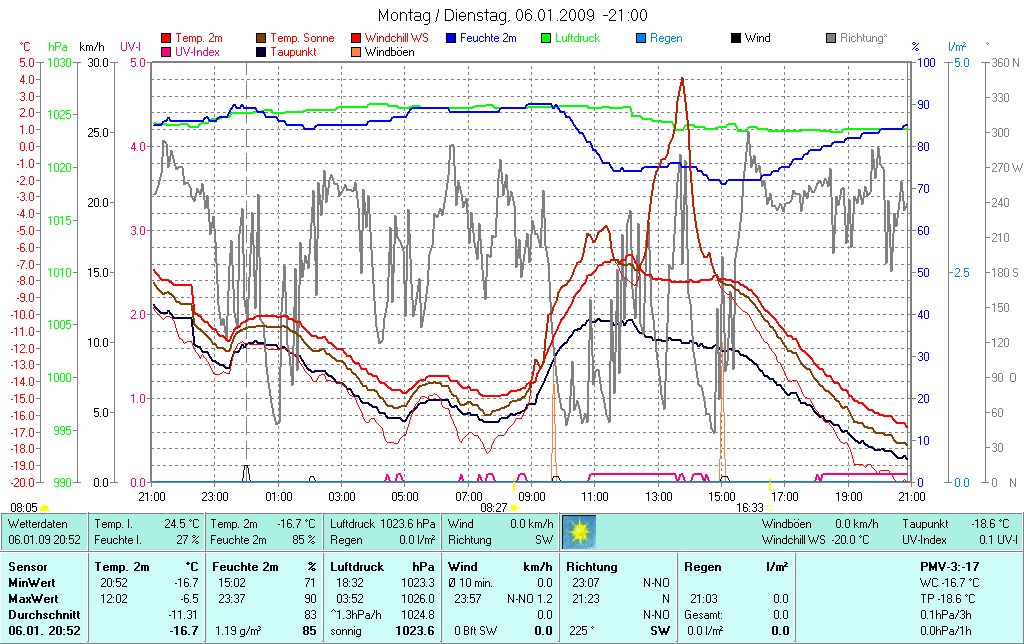The height and width of the screenshot is (644, 1024).
Task: Click the green Luftdruck legend marker
Action: click(546, 38)
